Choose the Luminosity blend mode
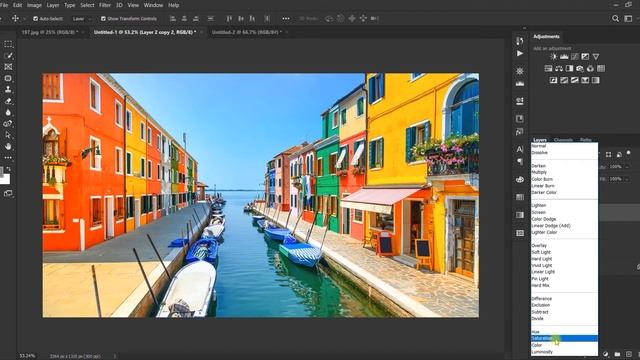Screen dimensions: 640x360 pyautogui.click(x=564, y=352)
